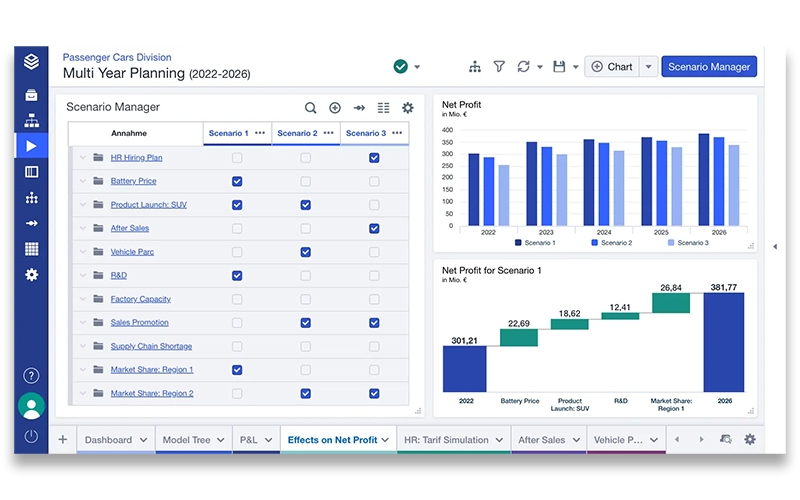This screenshot has height=500, width=800.
Task: Click the Scenario Manager button
Action: coord(708,67)
